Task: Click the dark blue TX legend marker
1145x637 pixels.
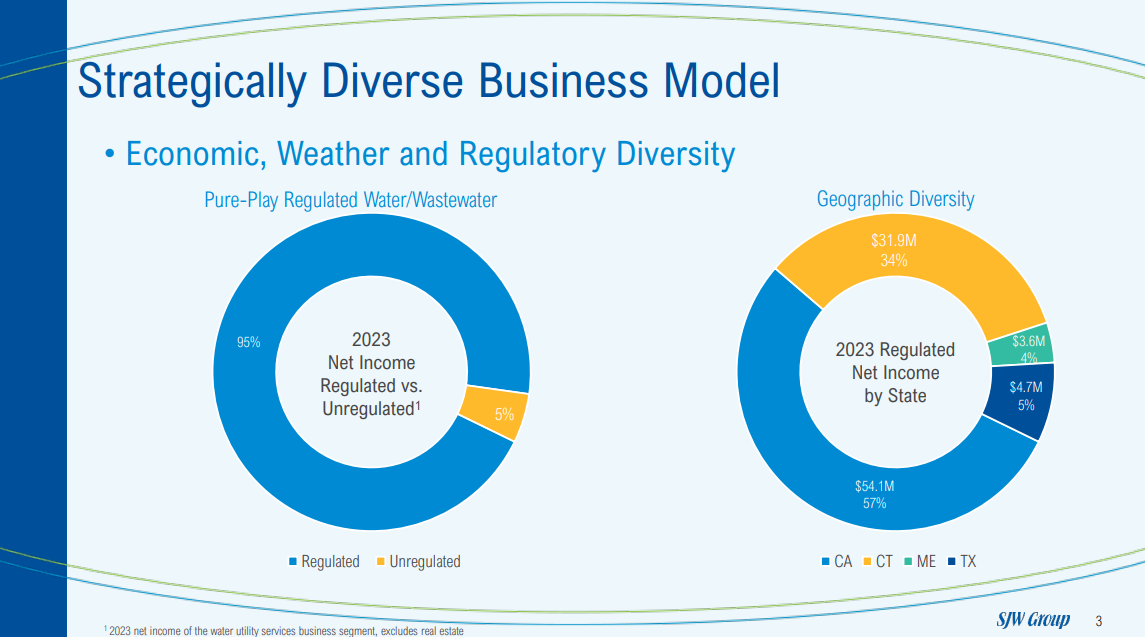Action: (951, 562)
